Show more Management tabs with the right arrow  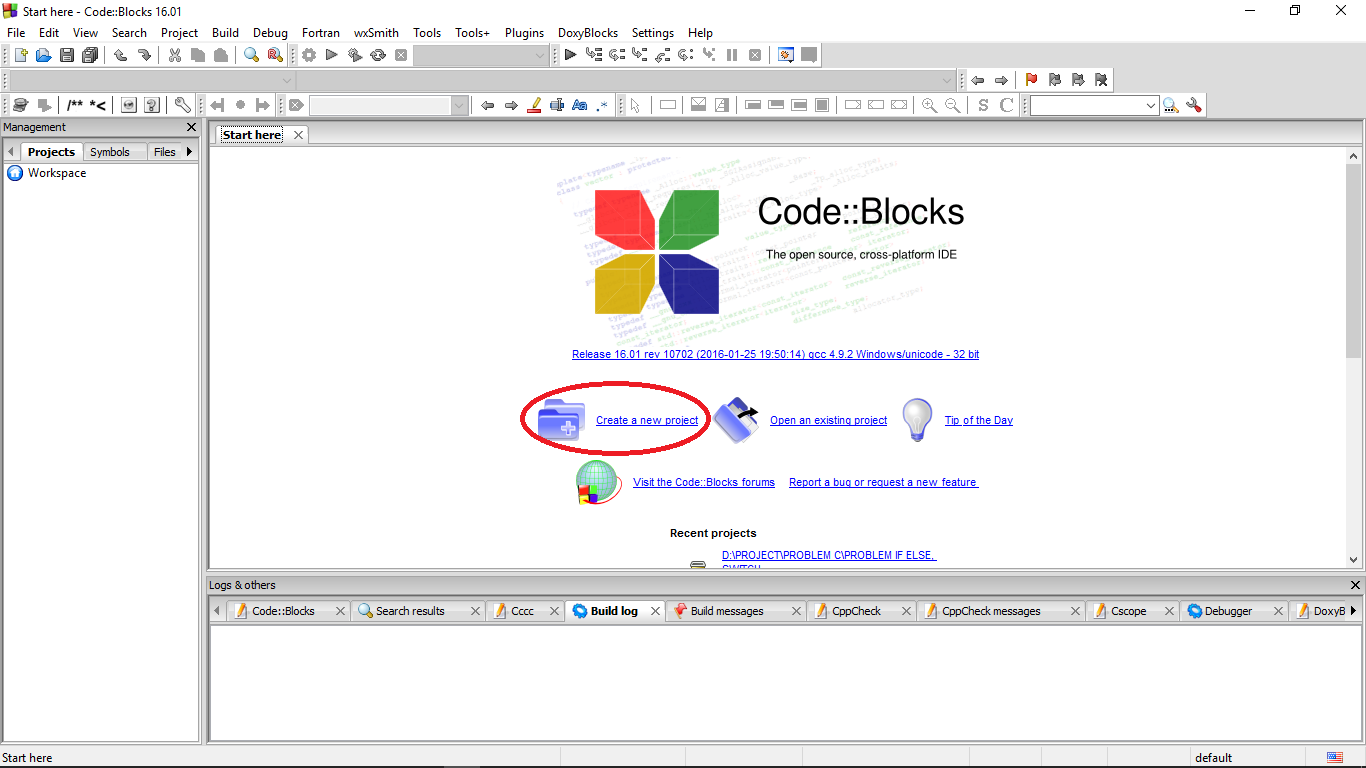[189, 152]
